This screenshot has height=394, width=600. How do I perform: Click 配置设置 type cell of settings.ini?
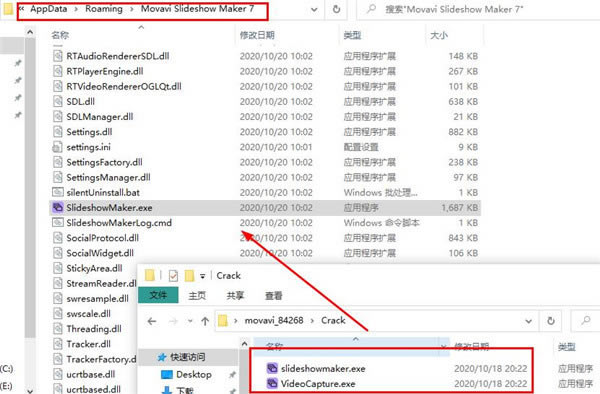pos(361,147)
